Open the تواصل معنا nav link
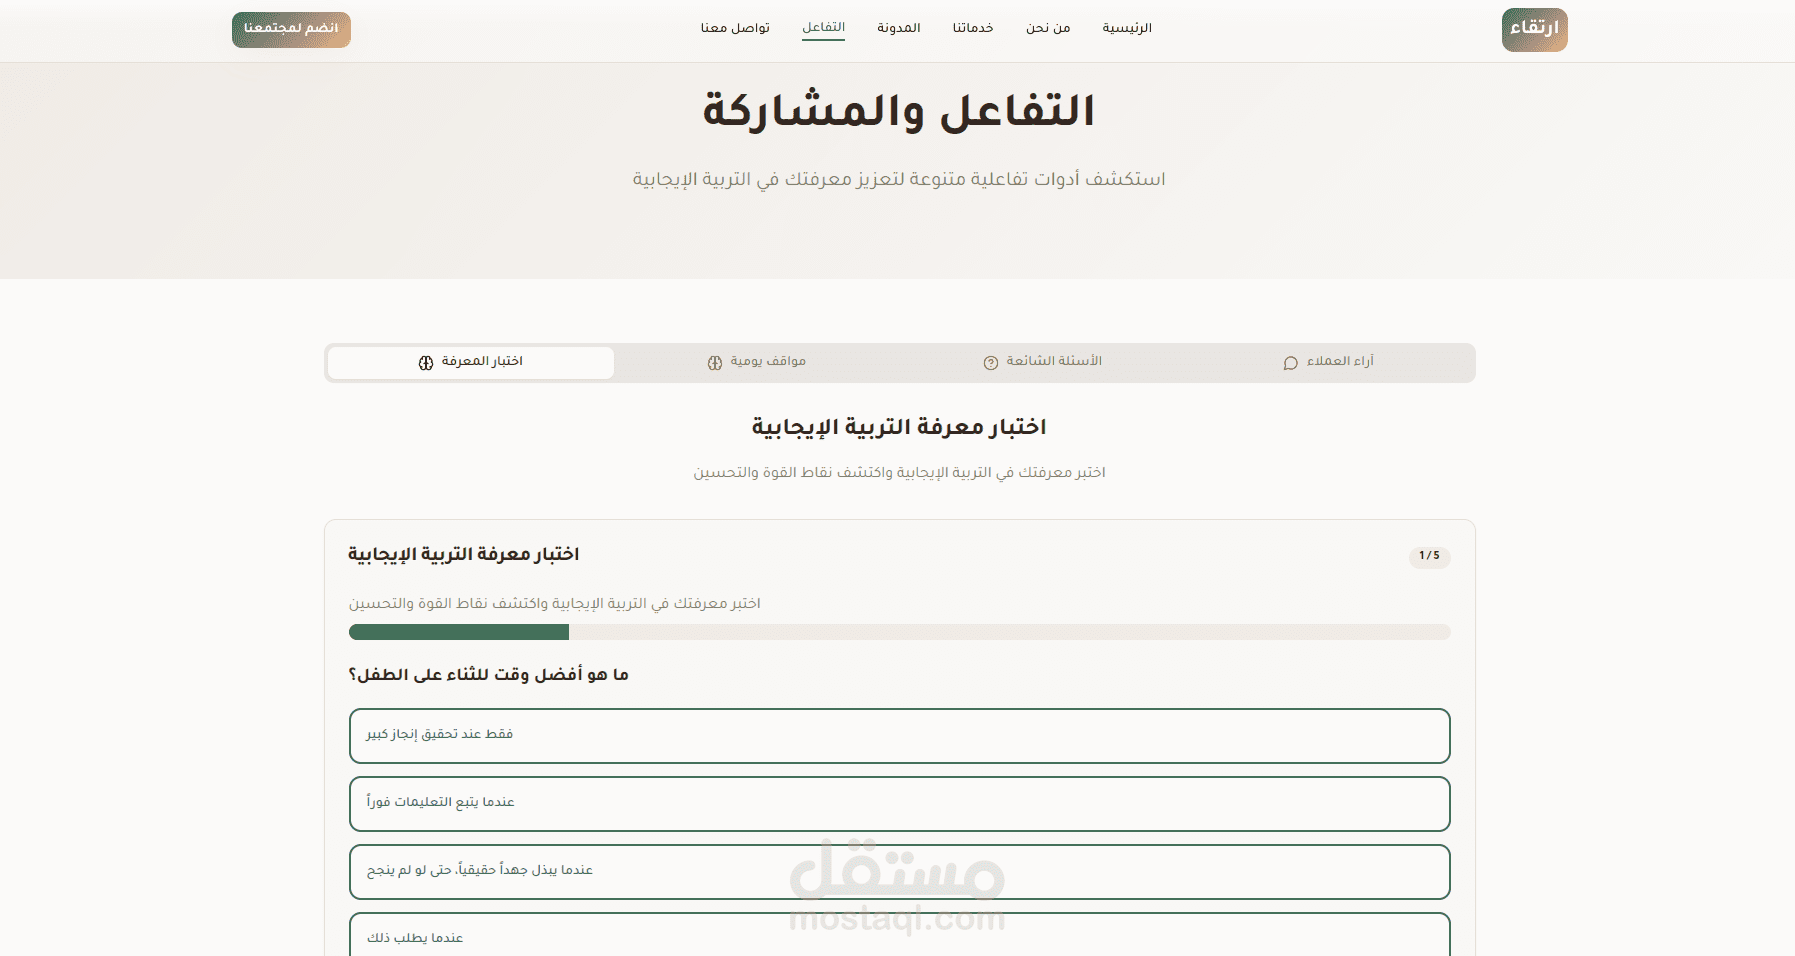 pyautogui.click(x=735, y=28)
